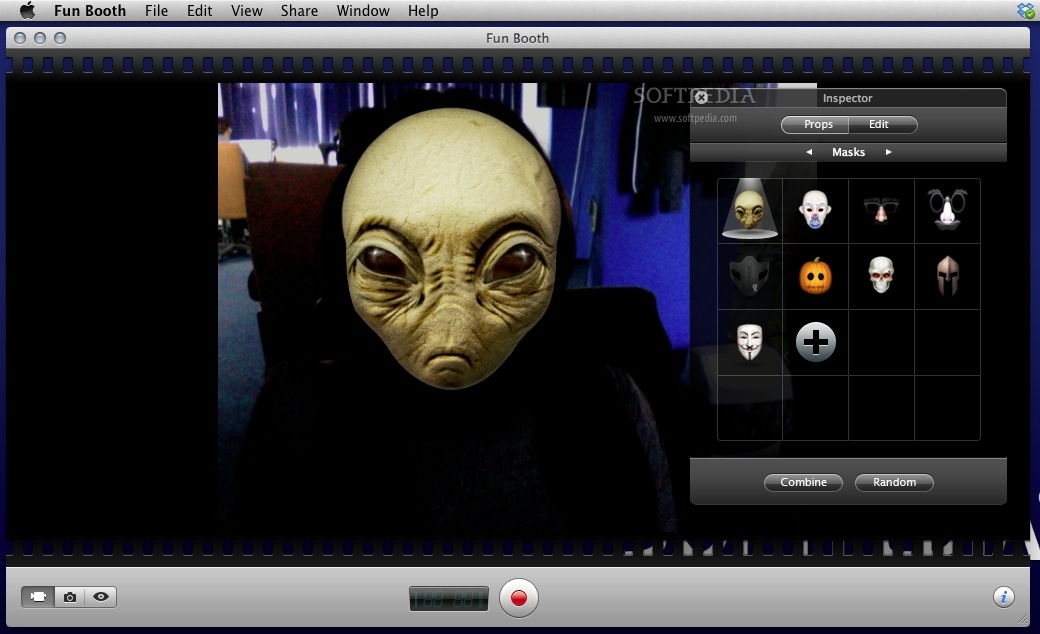Open the Edit menu in menu bar
Image resolution: width=1040 pixels, height=634 pixels.
click(200, 11)
